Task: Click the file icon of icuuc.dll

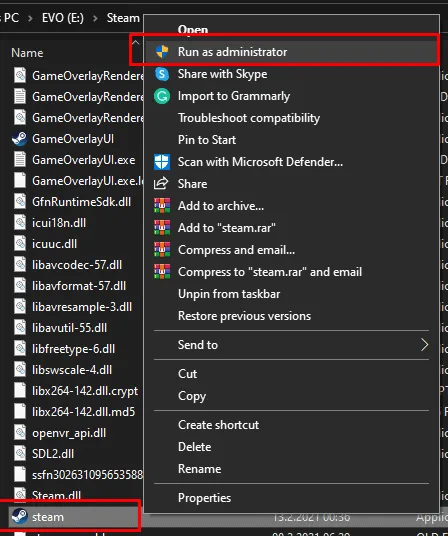Action: tap(20, 243)
